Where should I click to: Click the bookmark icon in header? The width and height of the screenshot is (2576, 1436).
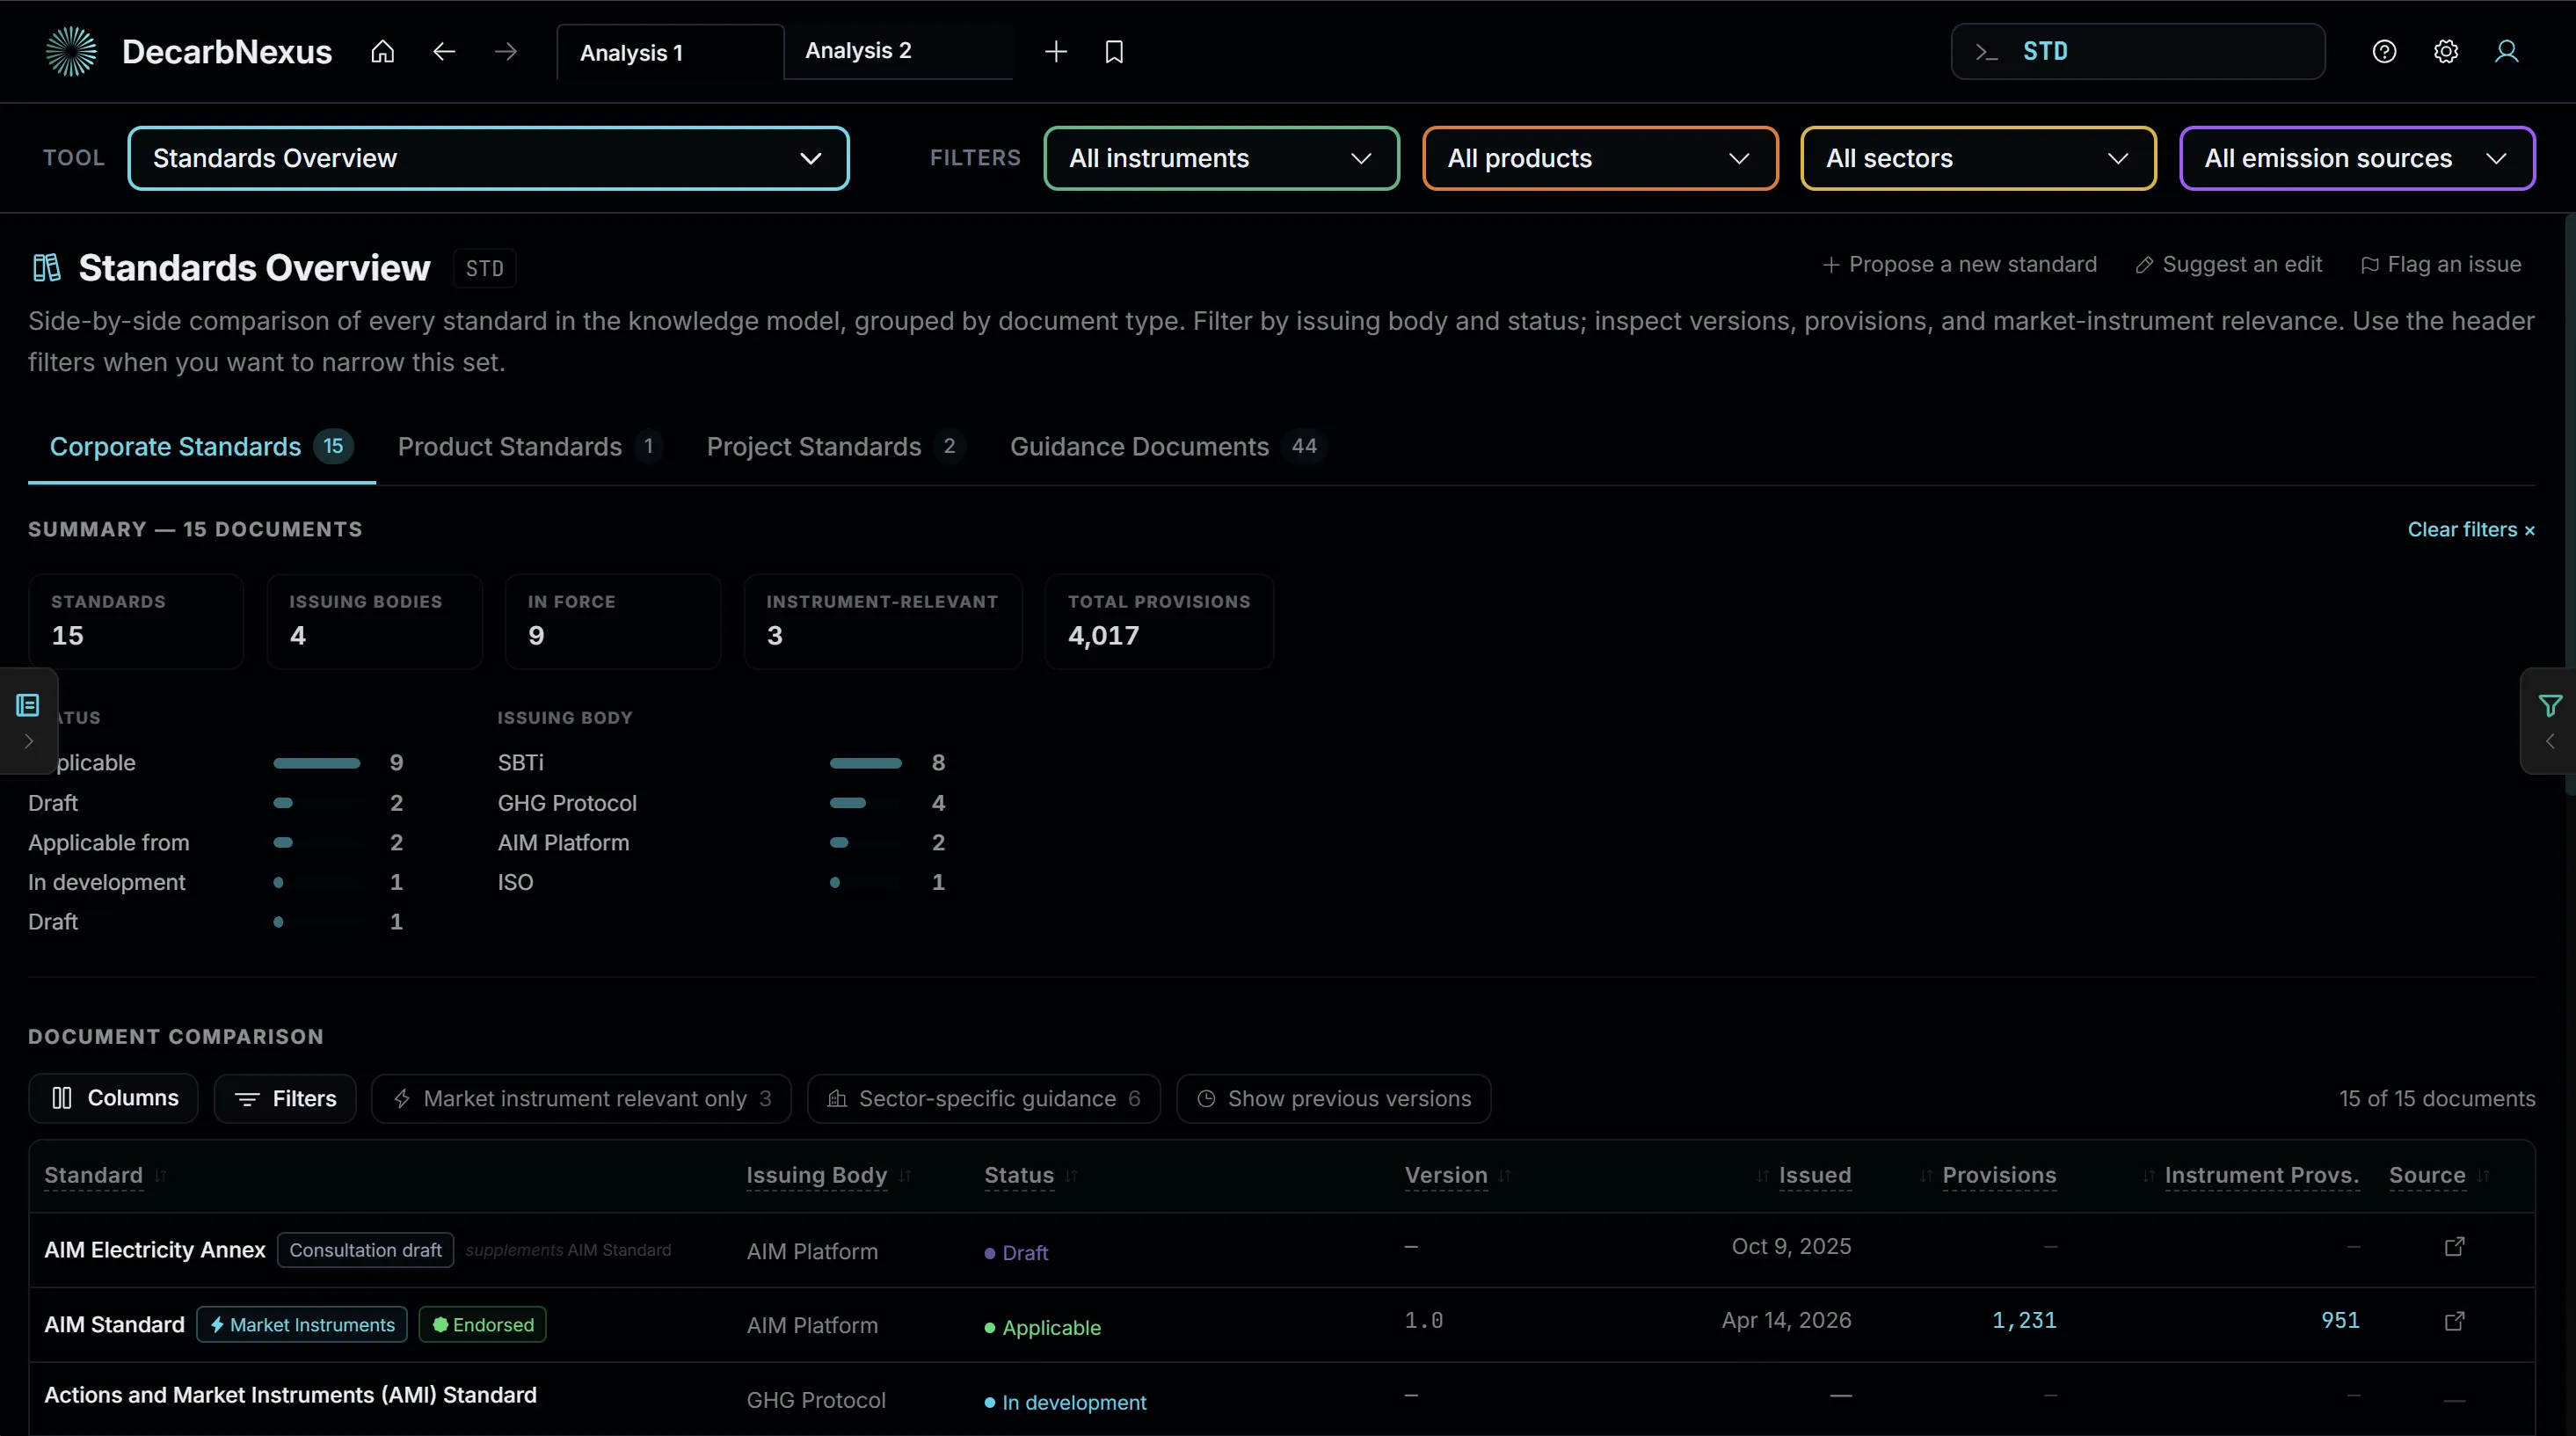coord(1114,52)
